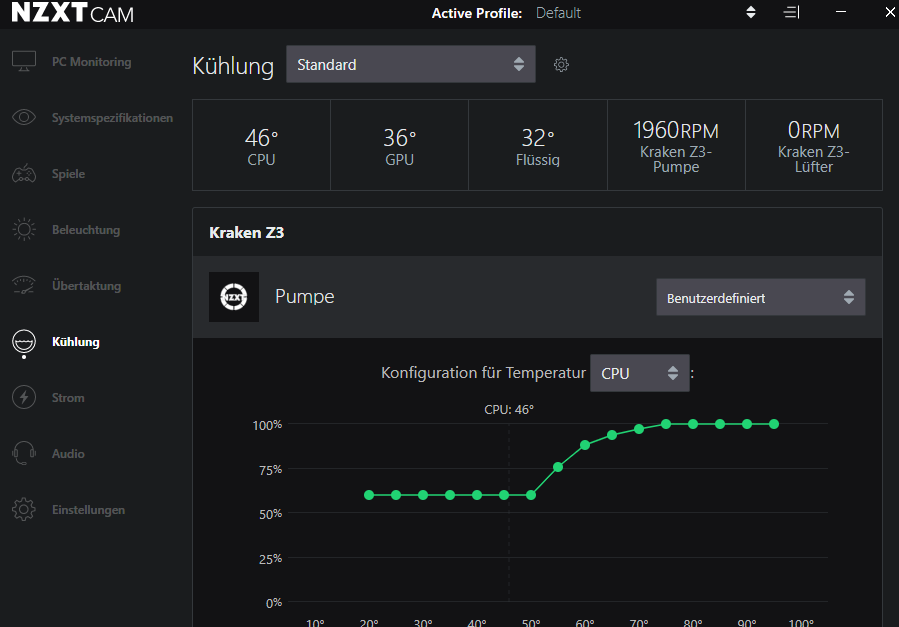Click the pump curve point at 35°

(450, 495)
